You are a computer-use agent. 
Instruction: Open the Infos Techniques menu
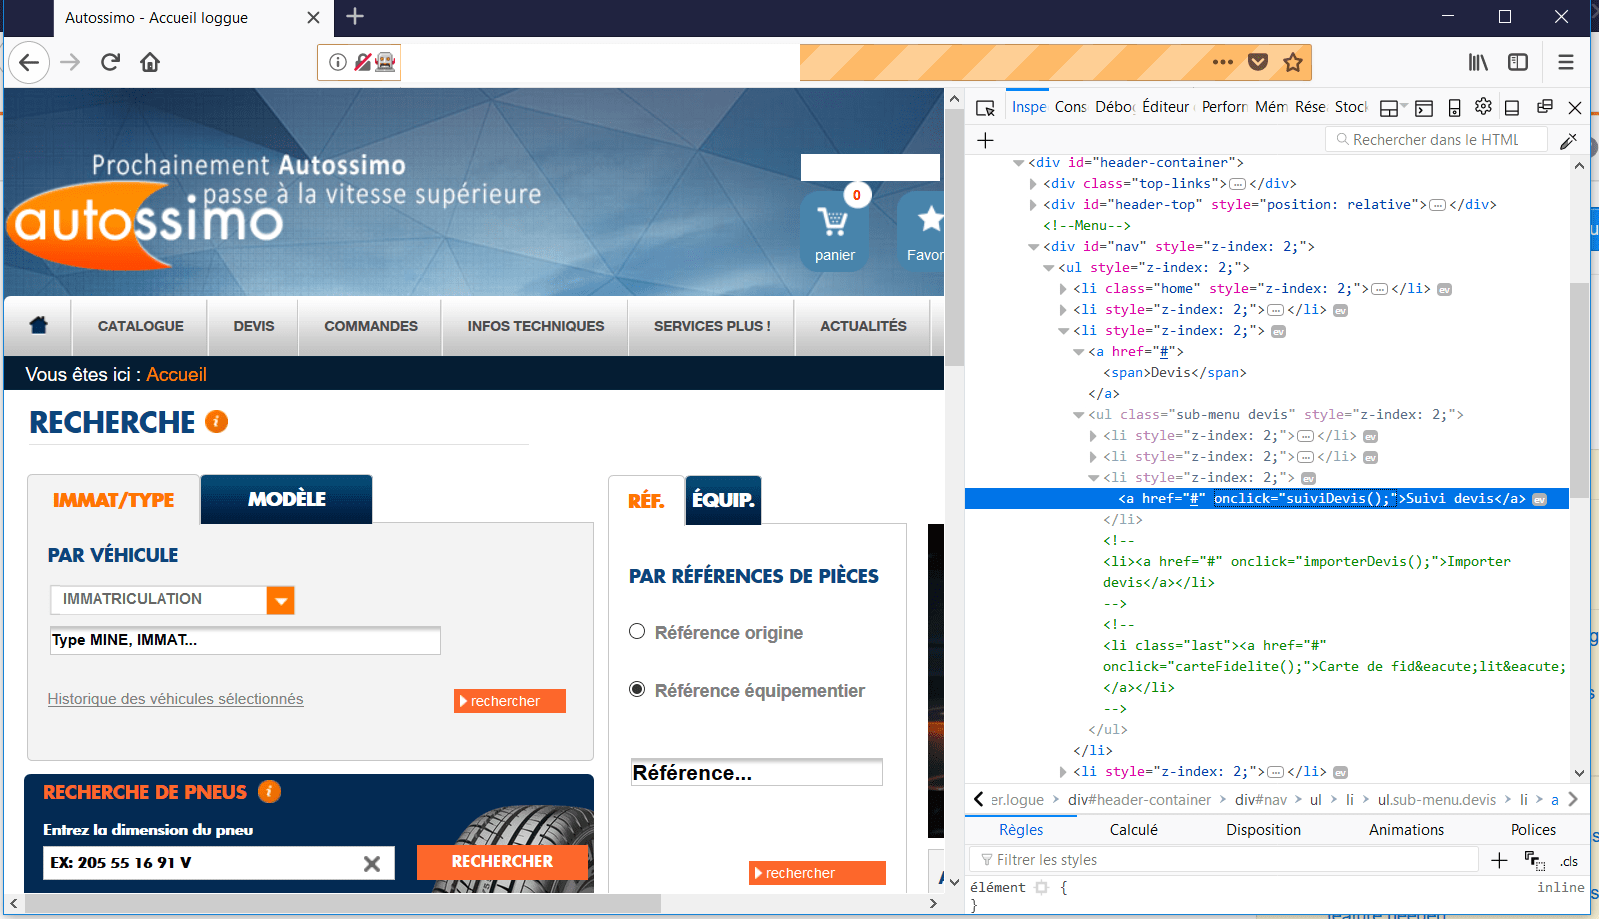[x=536, y=326]
